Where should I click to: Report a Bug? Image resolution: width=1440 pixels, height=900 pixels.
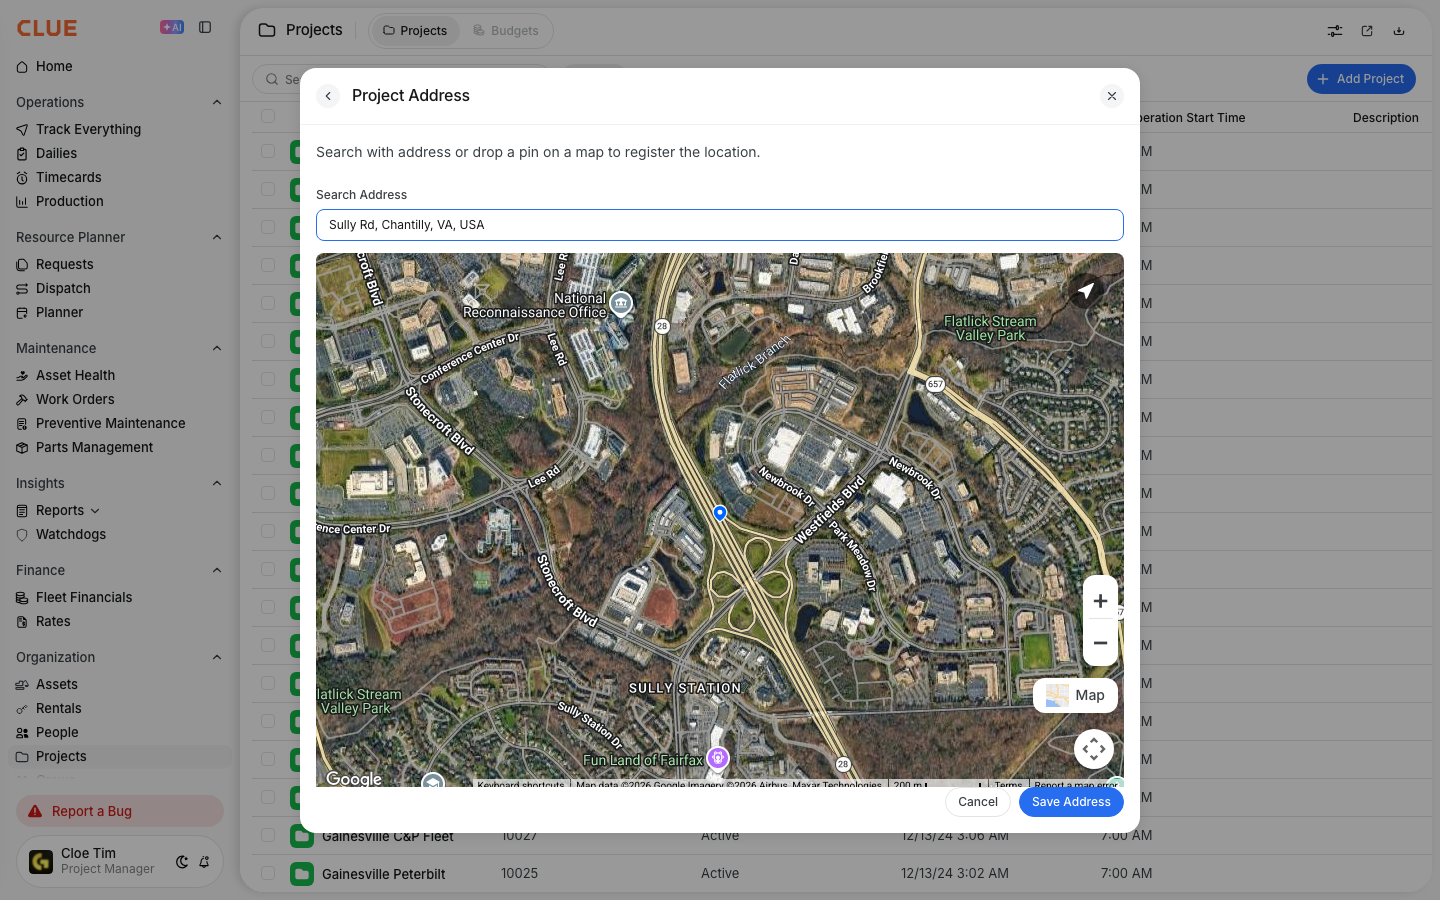point(120,811)
